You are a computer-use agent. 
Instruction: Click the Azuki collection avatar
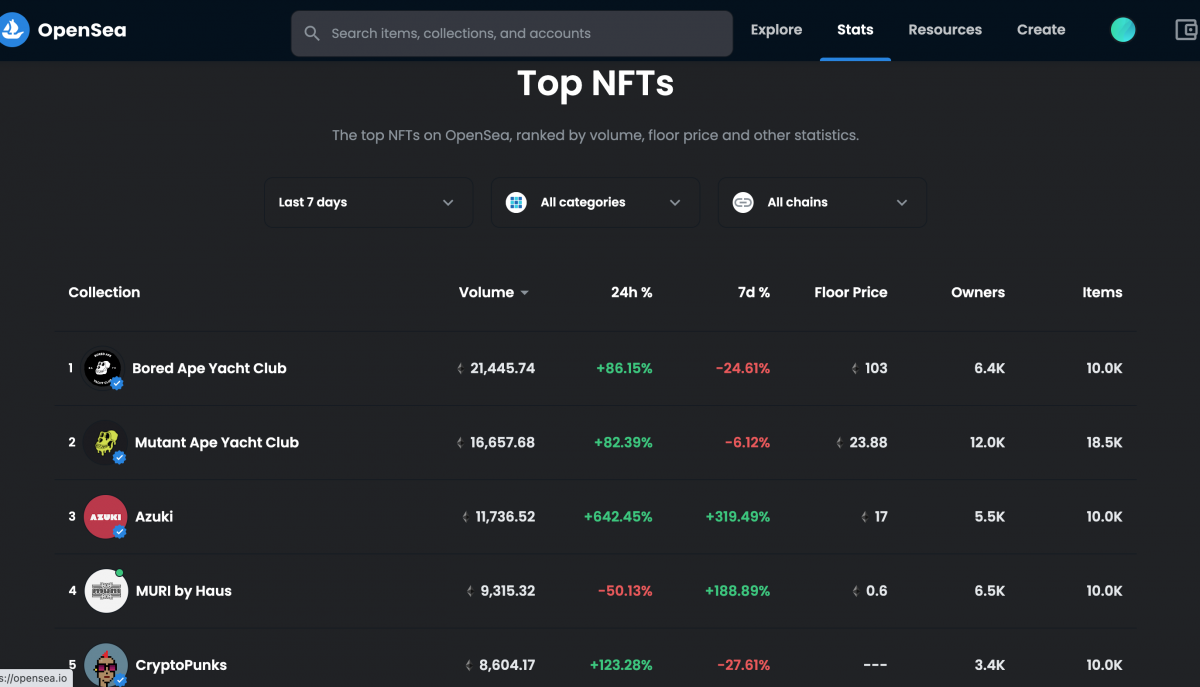[105, 517]
